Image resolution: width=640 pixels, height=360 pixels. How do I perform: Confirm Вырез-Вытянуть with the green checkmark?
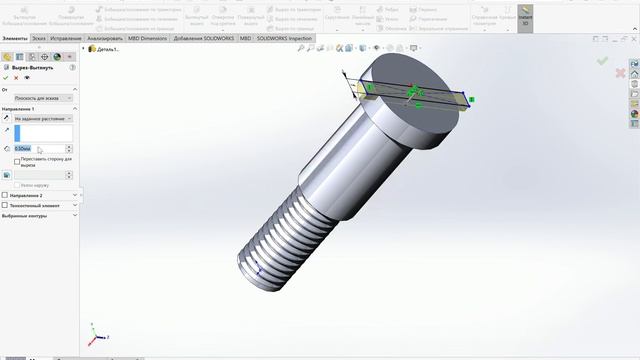[x=5, y=78]
